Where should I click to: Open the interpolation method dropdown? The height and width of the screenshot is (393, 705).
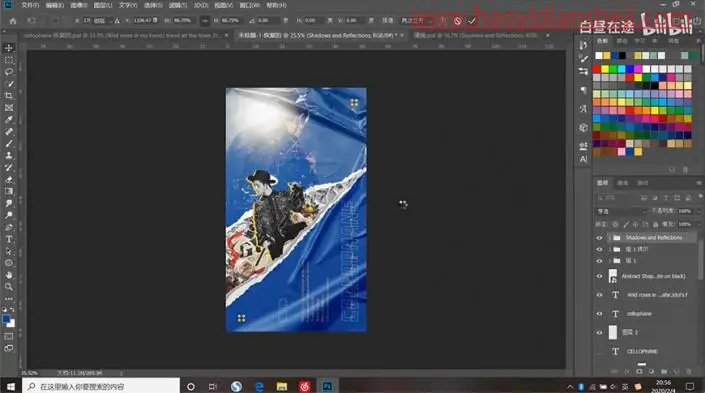pos(416,21)
